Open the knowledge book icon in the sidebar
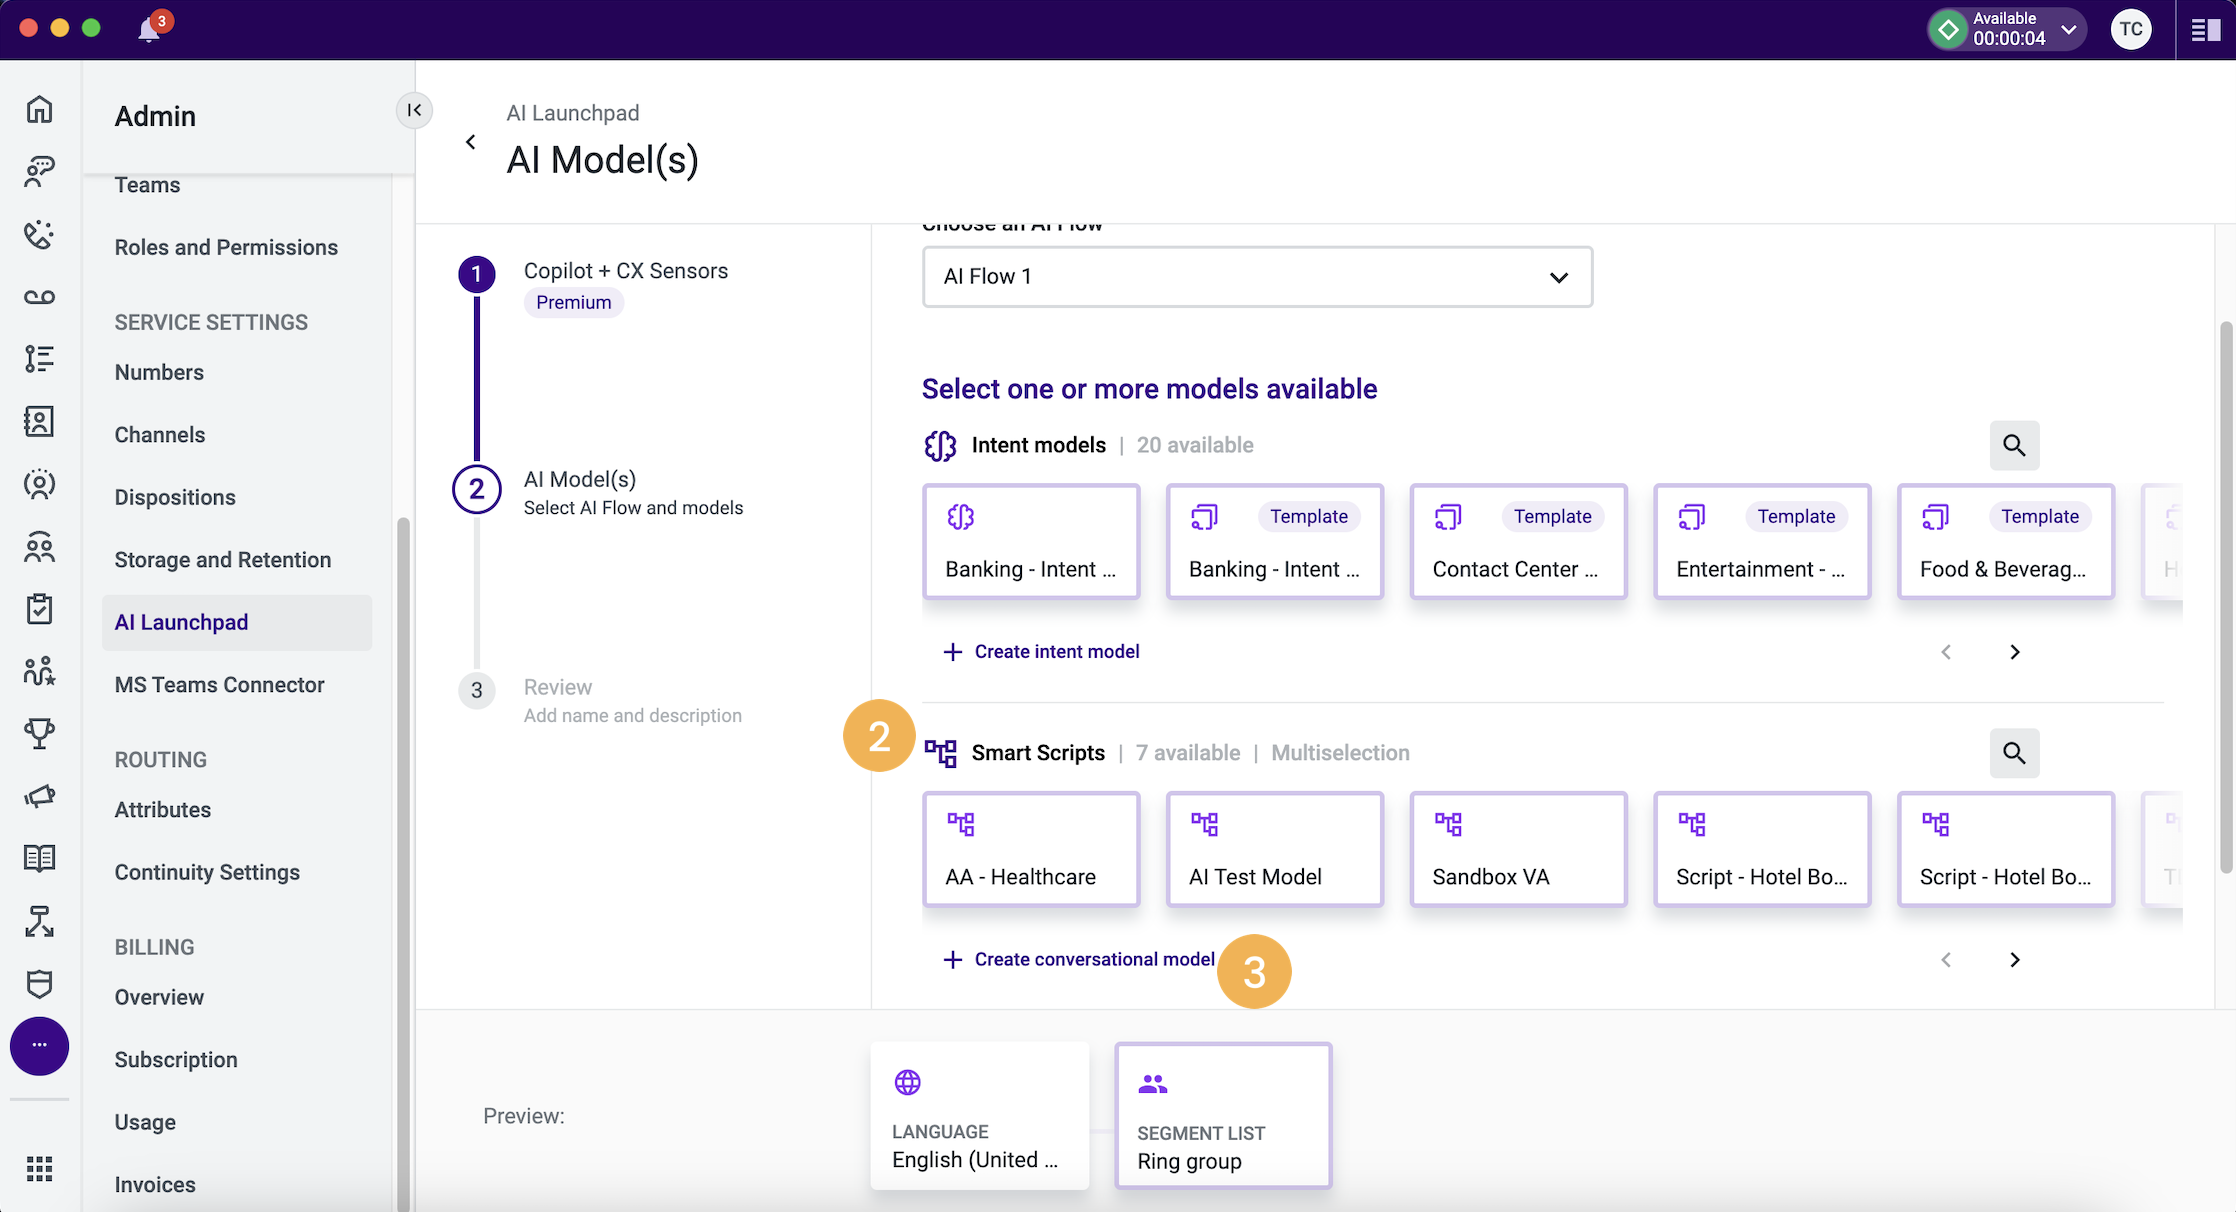 point(39,858)
